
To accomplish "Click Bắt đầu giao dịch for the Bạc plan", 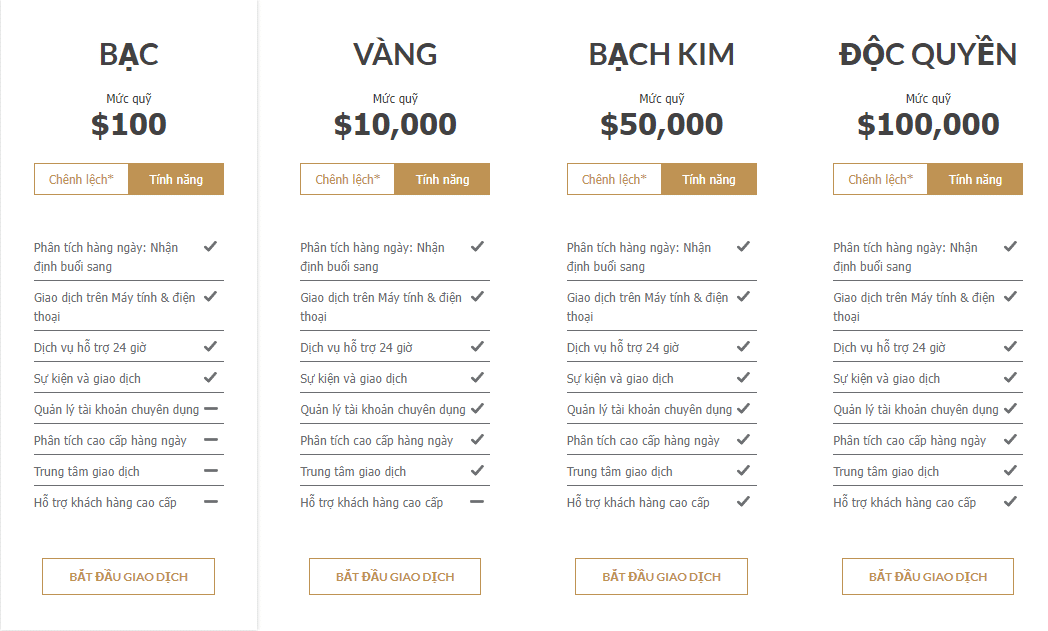I will coord(128,576).
